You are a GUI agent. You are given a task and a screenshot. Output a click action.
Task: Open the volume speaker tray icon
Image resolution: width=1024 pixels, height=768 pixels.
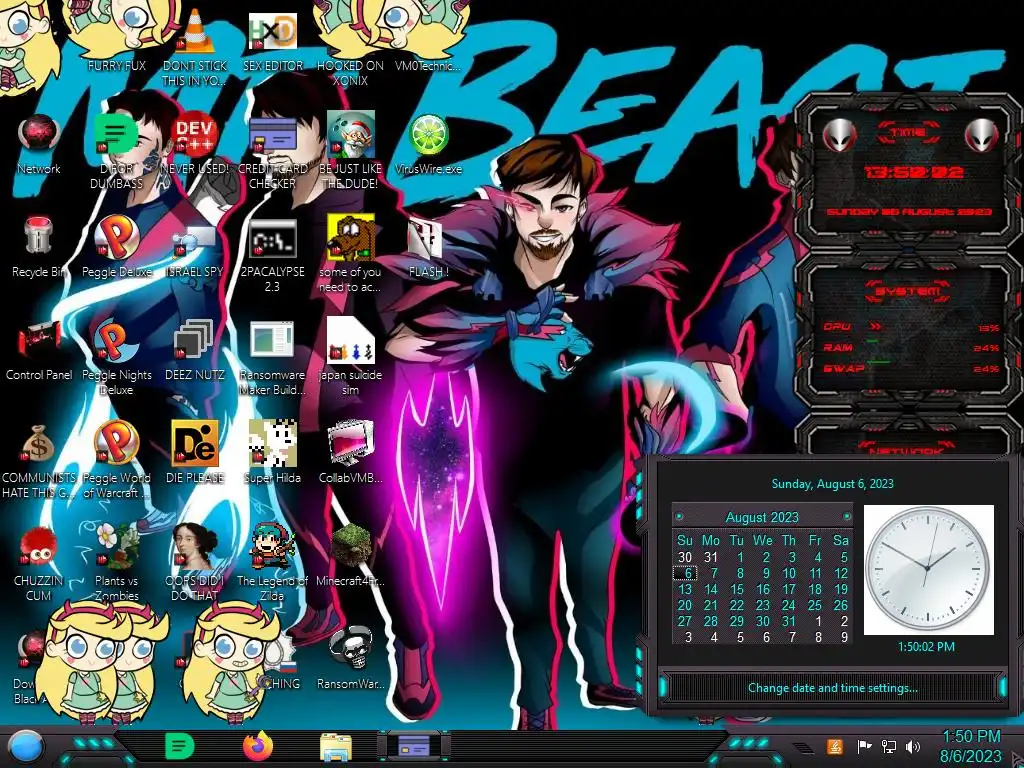(x=913, y=746)
